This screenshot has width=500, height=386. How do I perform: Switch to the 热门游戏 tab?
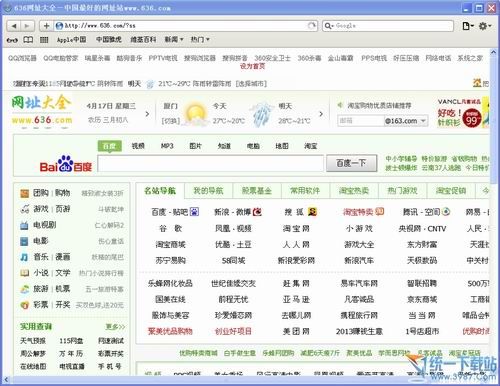click(402, 191)
